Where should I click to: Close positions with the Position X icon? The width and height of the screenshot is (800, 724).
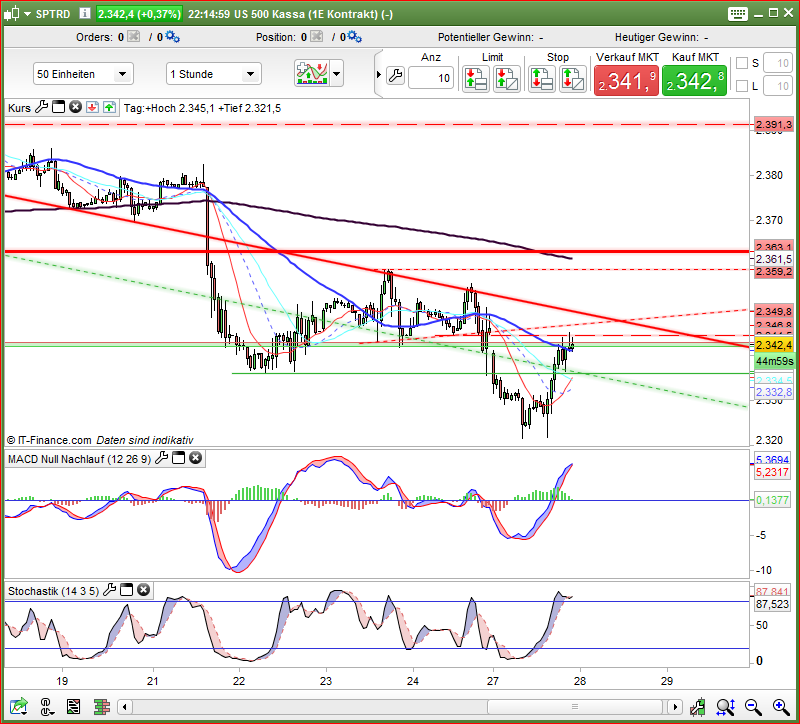[x=317, y=36]
